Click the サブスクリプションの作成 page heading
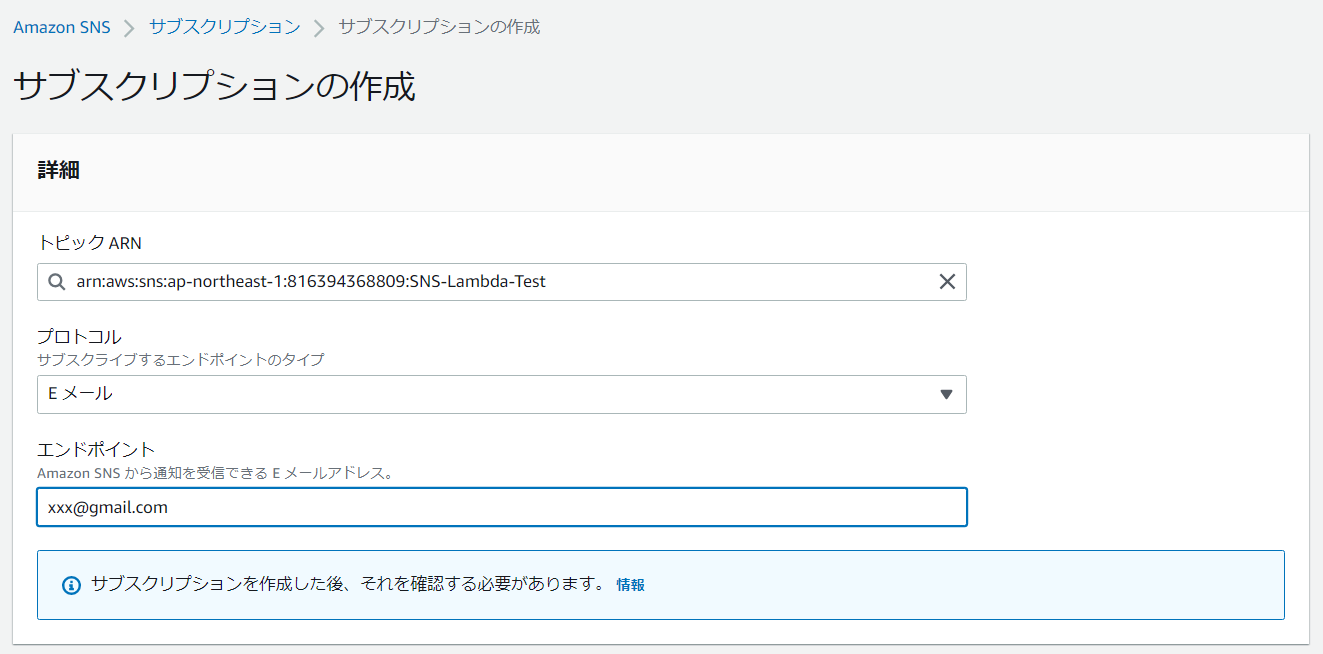 coord(214,87)
